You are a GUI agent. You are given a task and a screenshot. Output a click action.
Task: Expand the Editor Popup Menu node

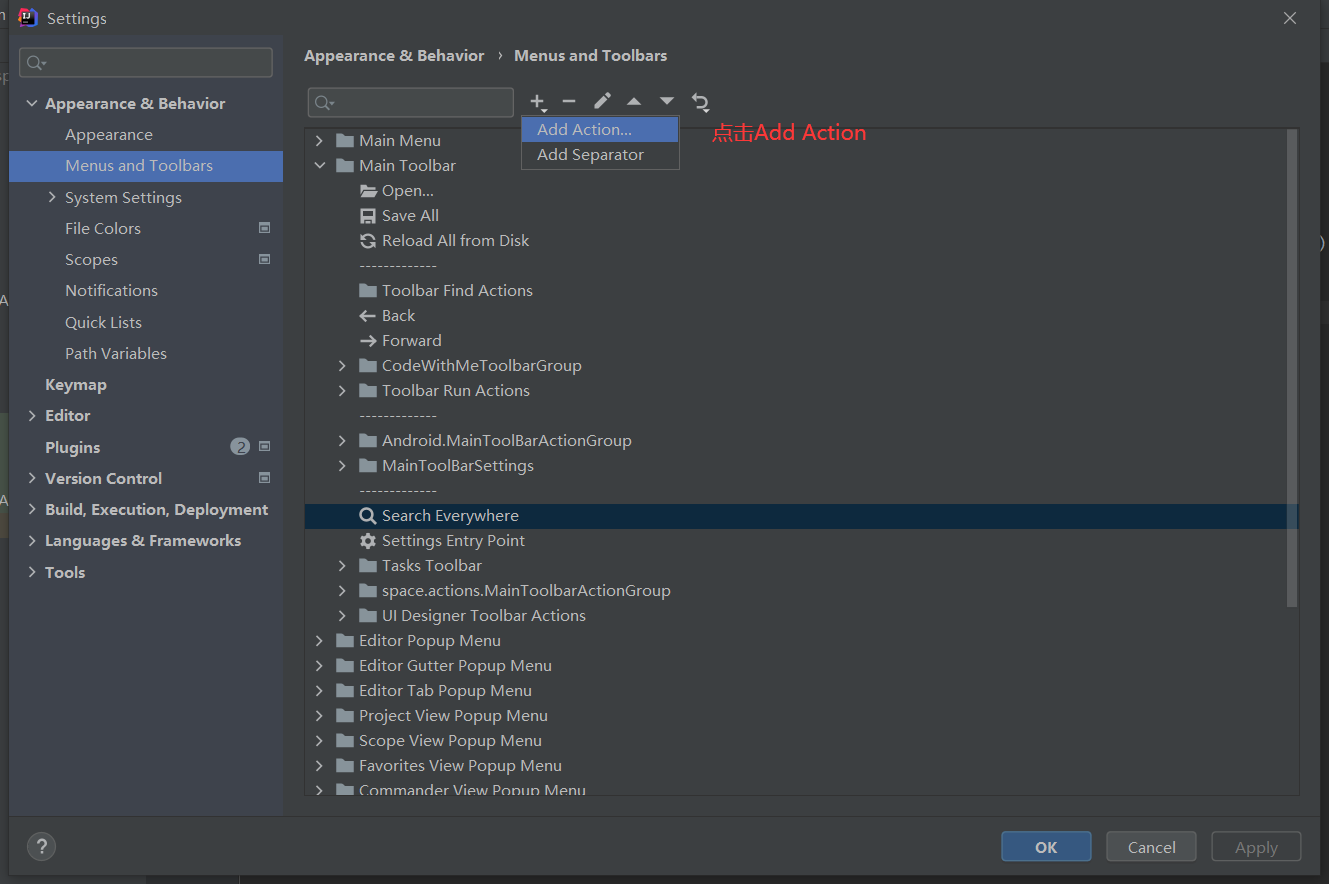click(320, 641)
